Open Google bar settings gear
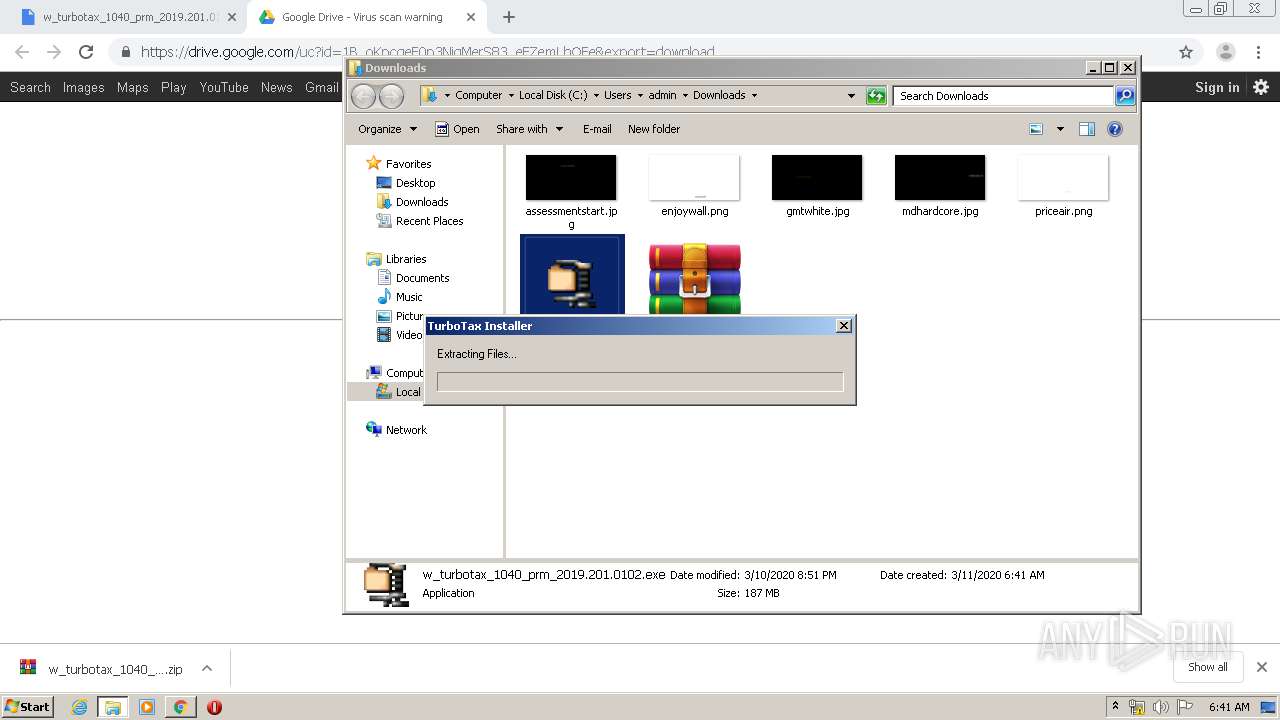The height and width of the screenshot is (720, 1280). [1261, 87]
